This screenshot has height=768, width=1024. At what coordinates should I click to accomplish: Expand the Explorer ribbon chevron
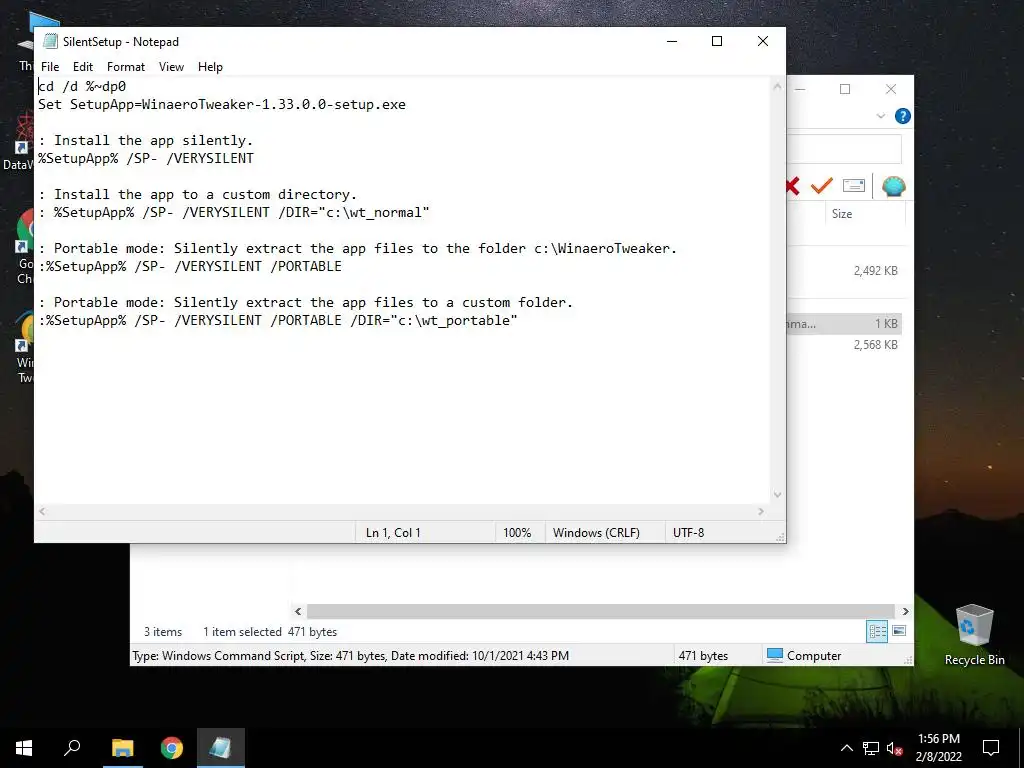coord(880,116)
